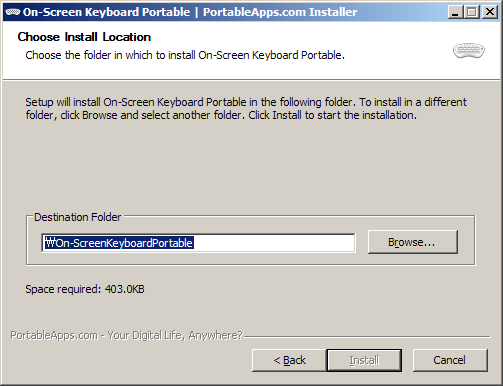Screen dimensions: 503x386
Task: Close the installer with the X button
Action: 490,12
